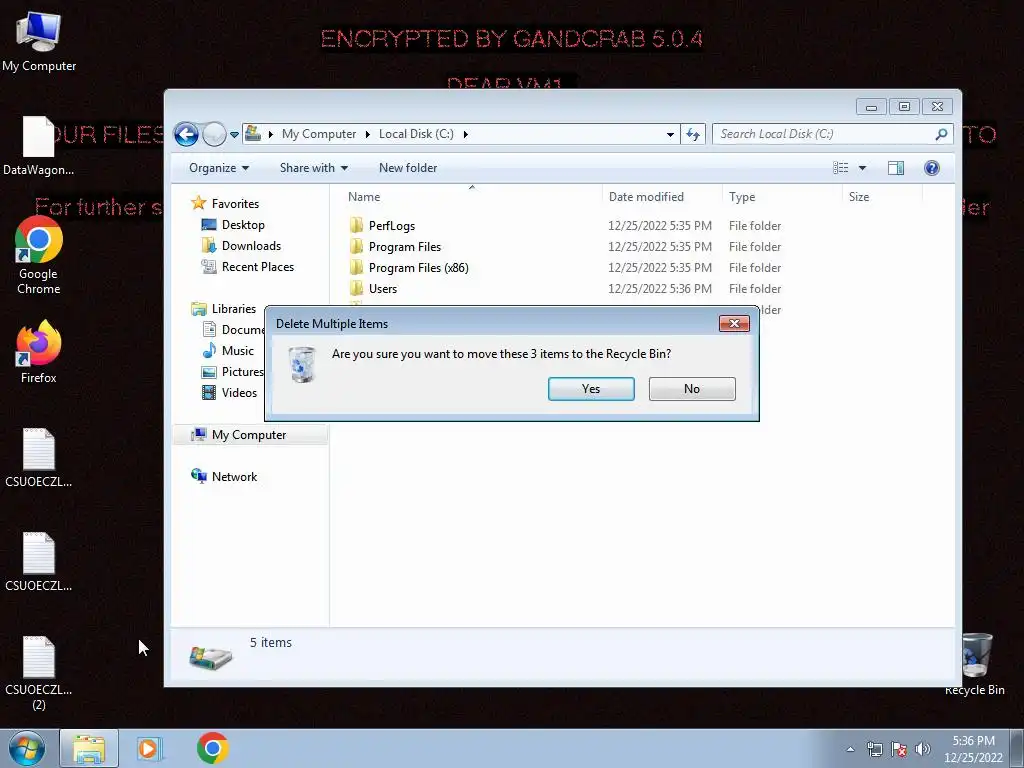Select Local Disk (C:) breadcrumb segment
This screenshot has height=768, width=1024.
416,134
